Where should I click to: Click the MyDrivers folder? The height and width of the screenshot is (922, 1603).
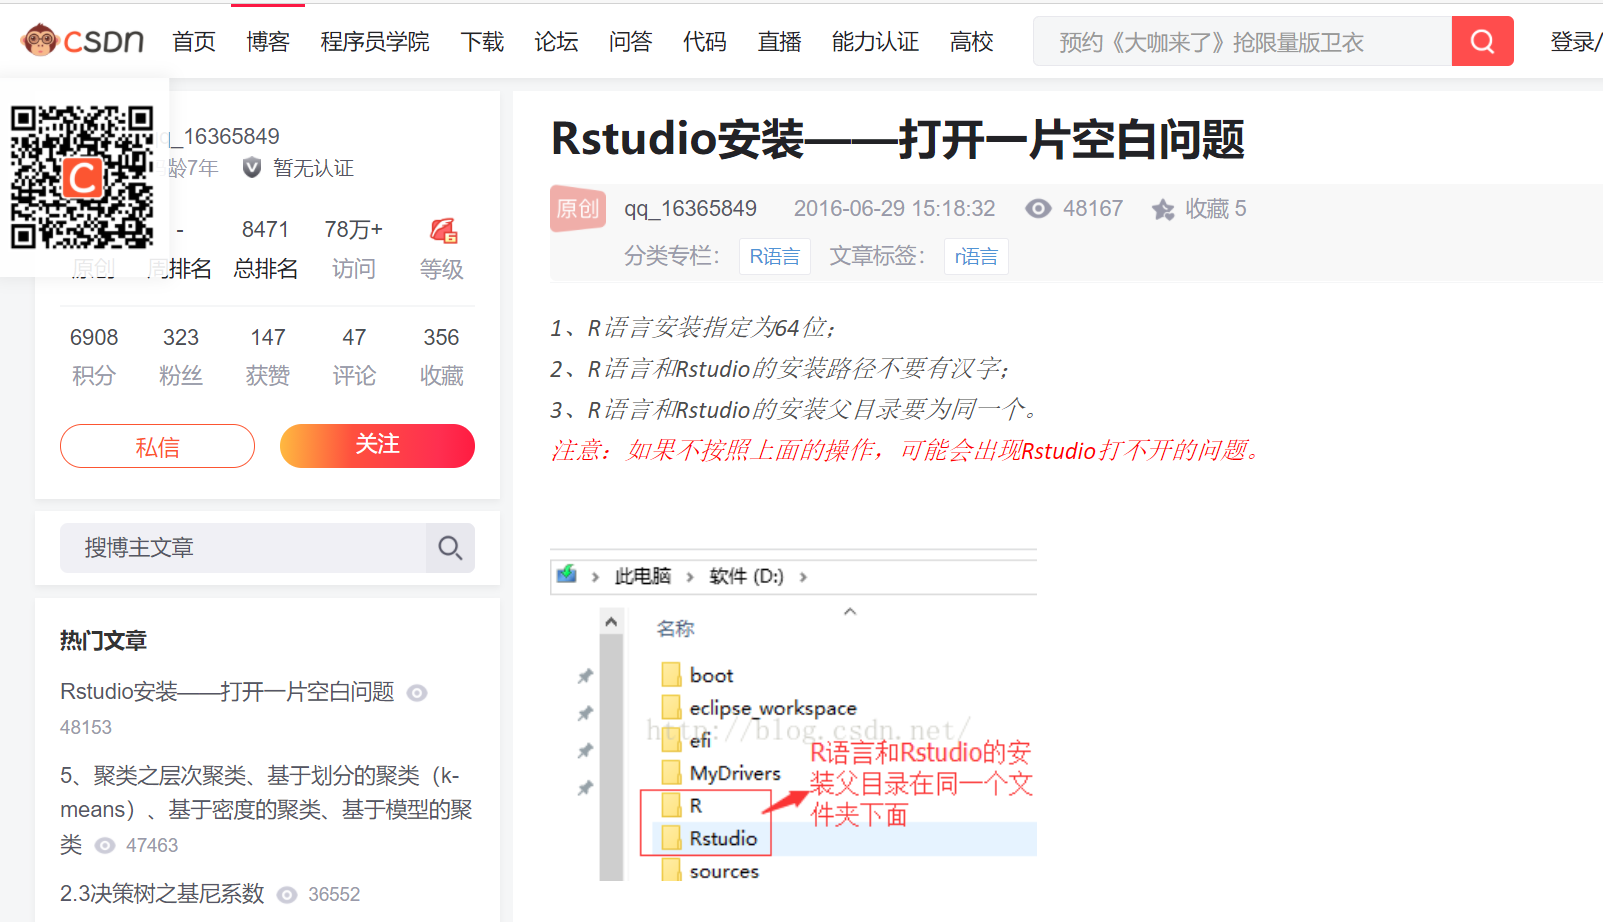(721, 773)
